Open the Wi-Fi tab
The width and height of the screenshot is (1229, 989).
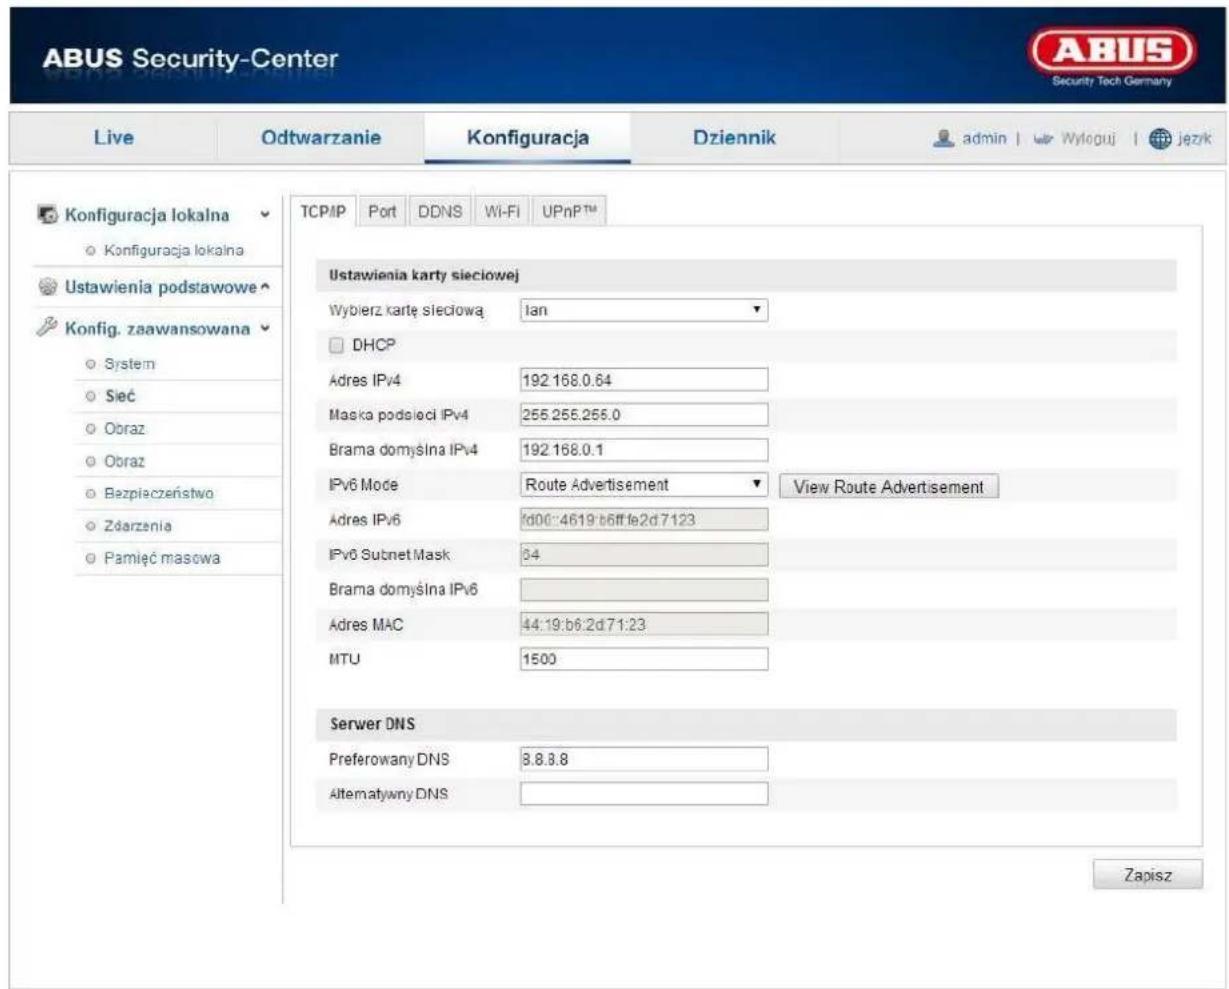[x=503, y=212]
